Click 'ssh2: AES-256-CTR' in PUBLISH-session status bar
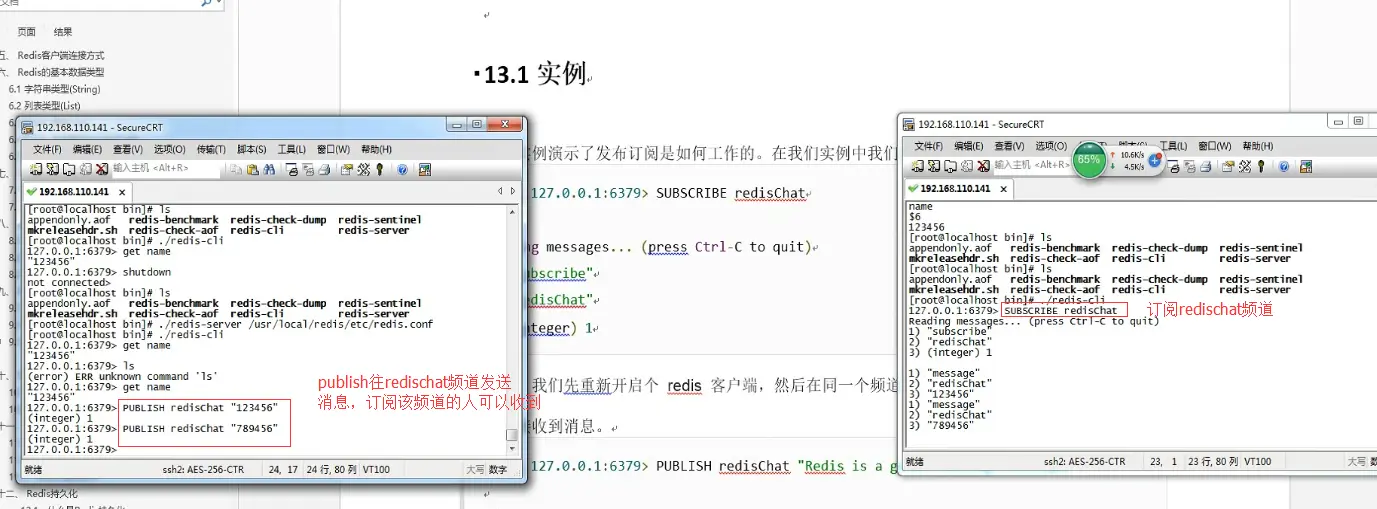Viewport: 1377px width, 509px height. click(205, 469)
